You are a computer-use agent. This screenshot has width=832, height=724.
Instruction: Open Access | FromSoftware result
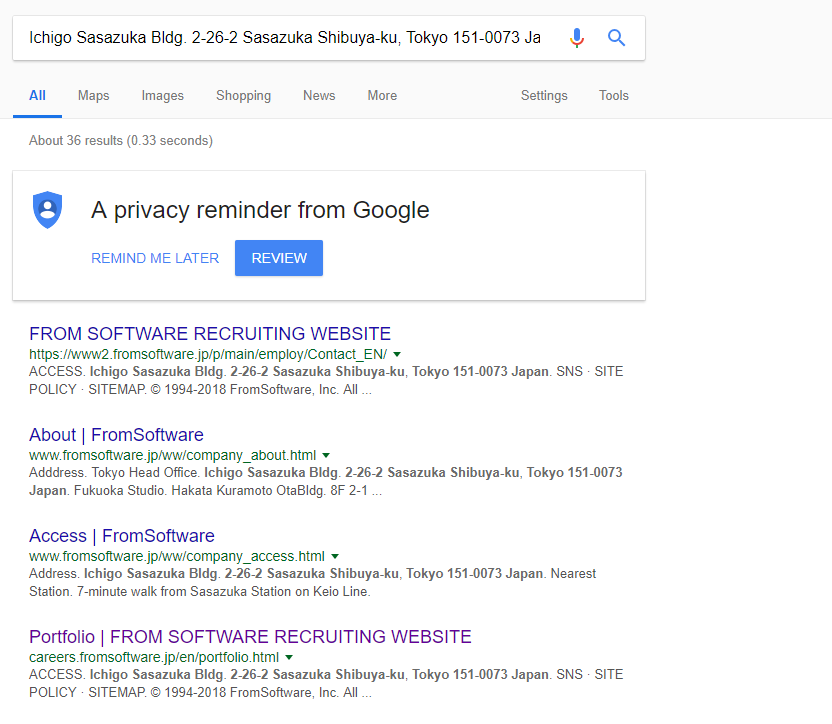click(122, 536)
